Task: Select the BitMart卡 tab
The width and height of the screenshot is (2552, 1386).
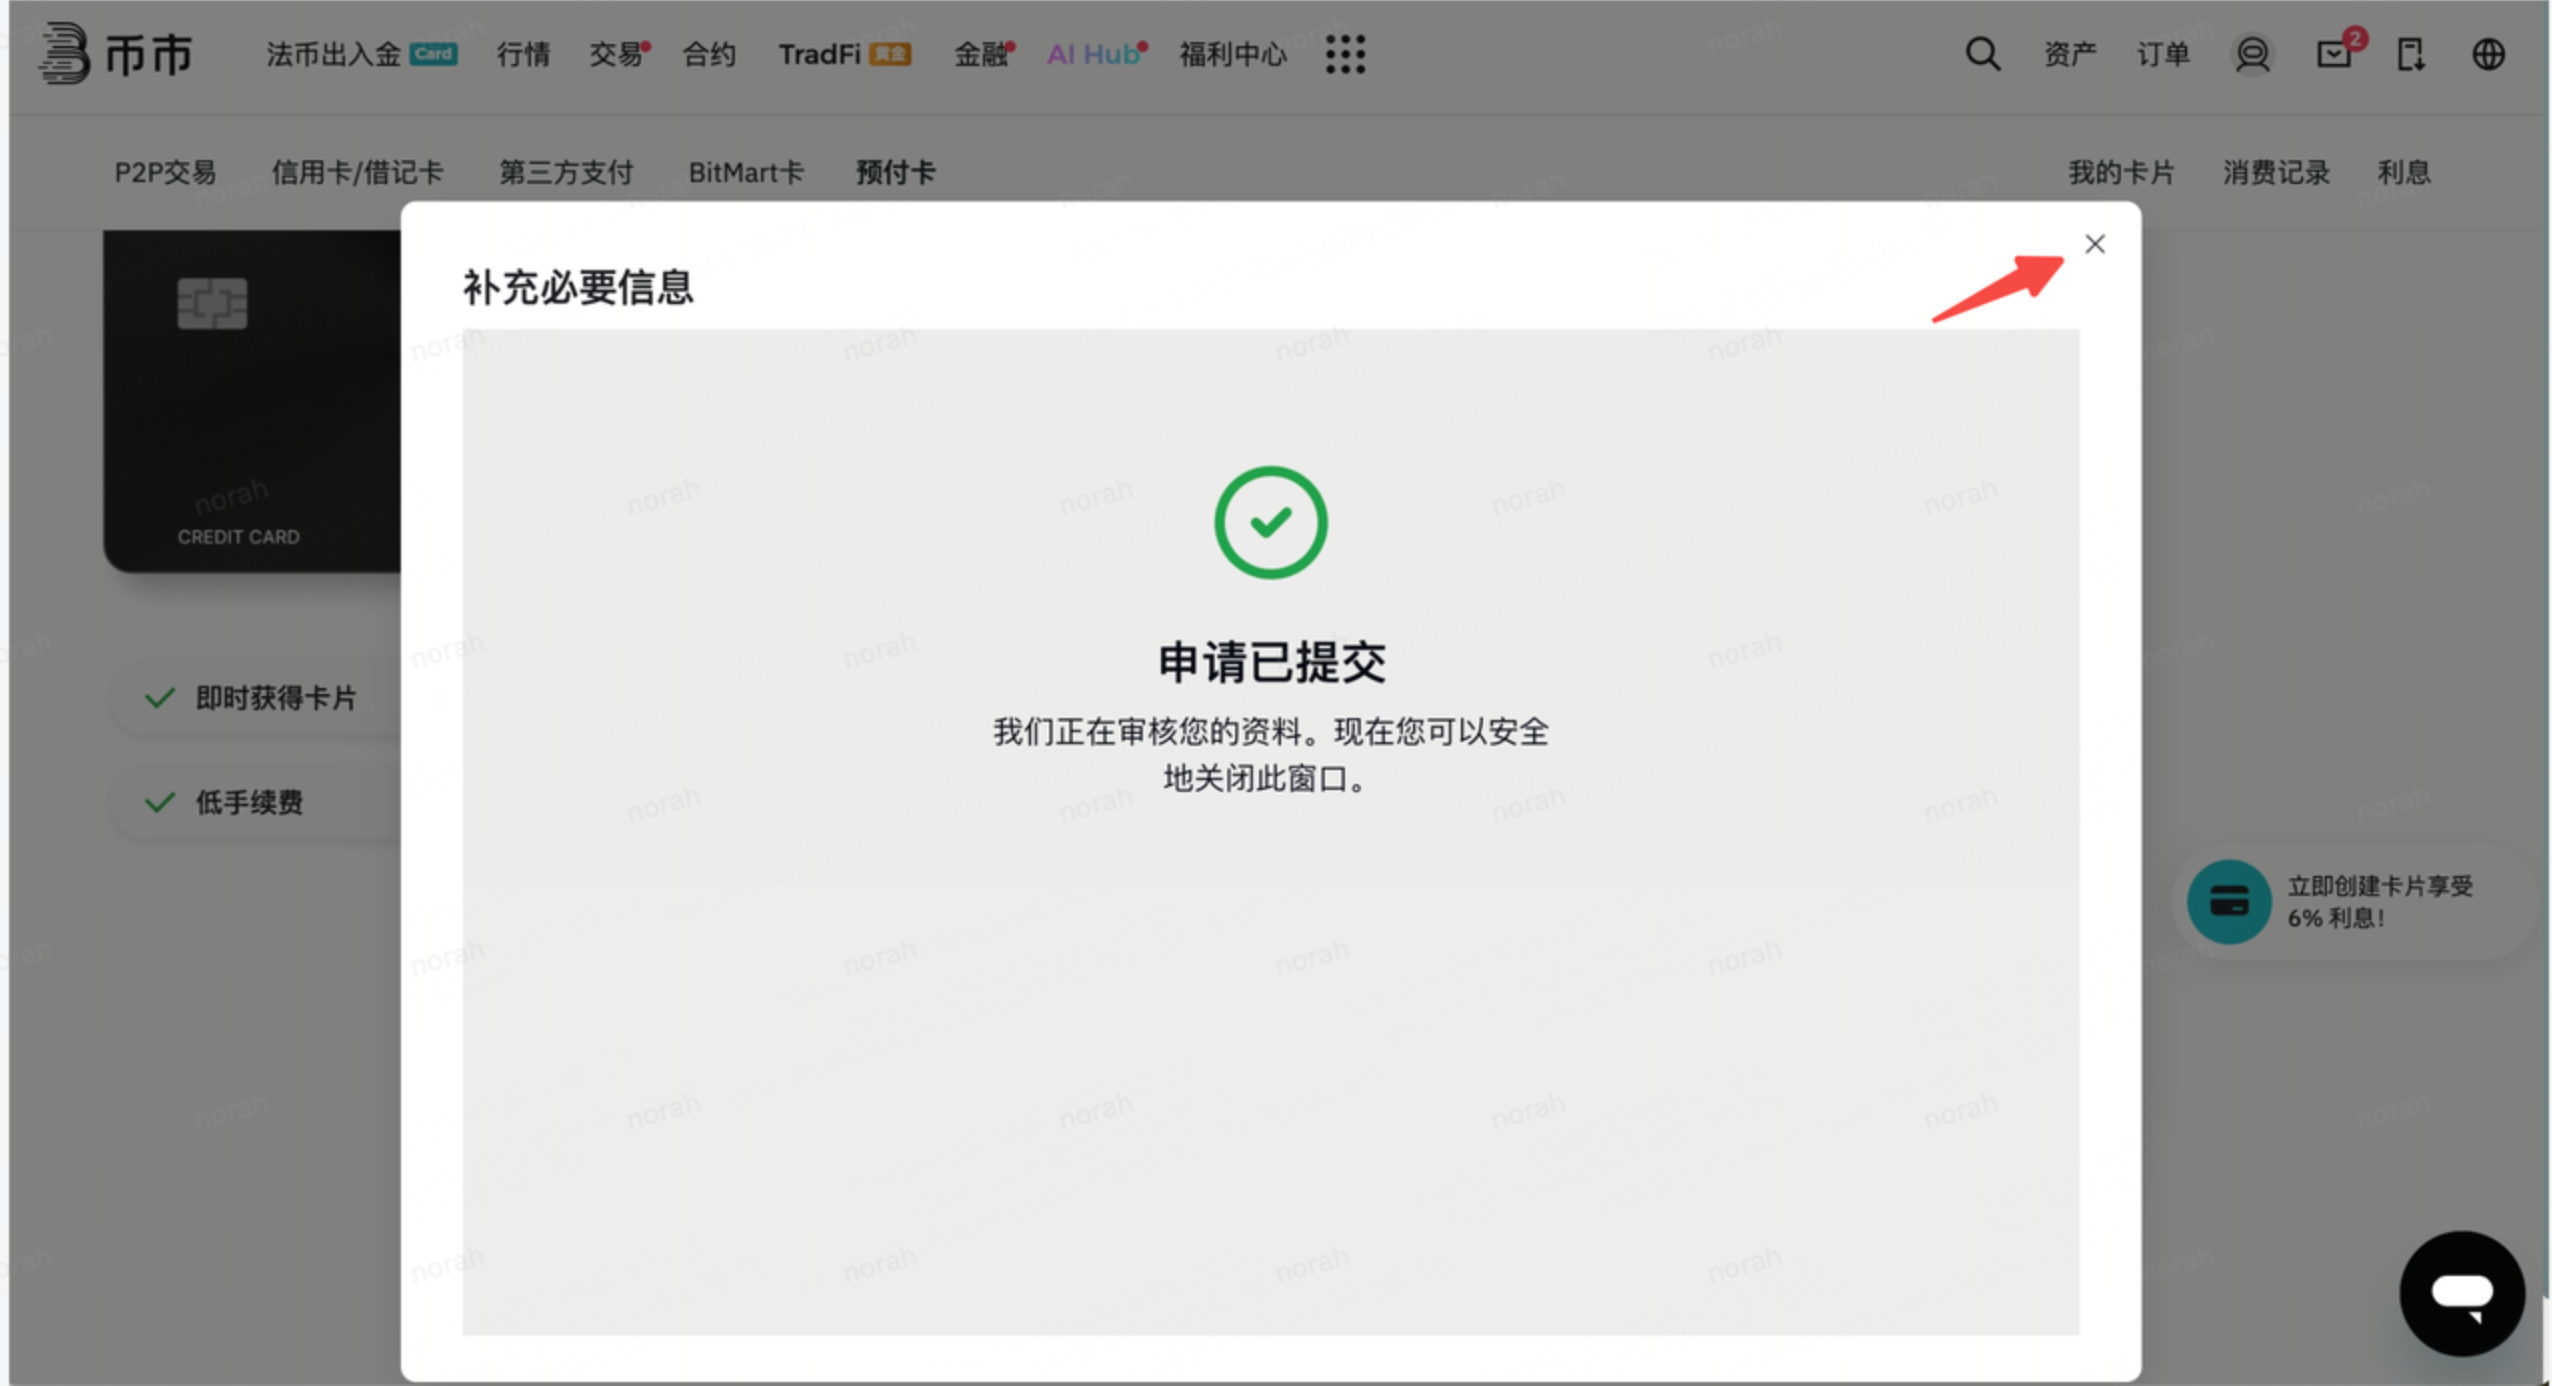Action: (746, 172)
